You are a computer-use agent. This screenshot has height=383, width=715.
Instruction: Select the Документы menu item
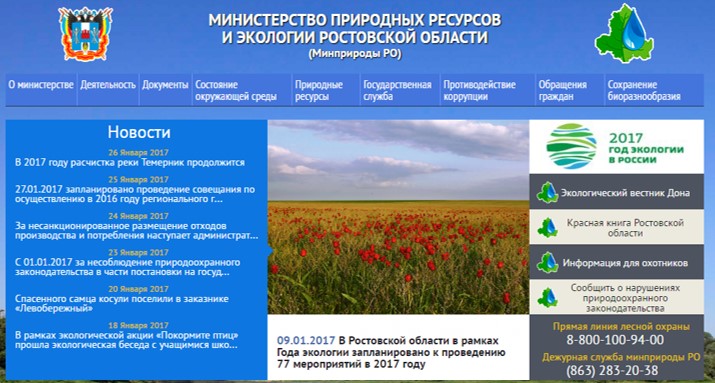click(x=165, y=85)
